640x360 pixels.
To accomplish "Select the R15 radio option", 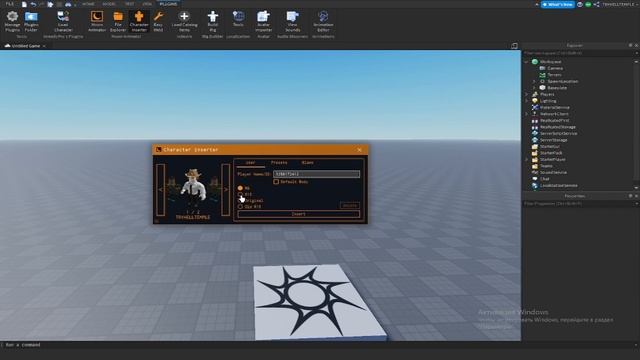I will point(240,194).
